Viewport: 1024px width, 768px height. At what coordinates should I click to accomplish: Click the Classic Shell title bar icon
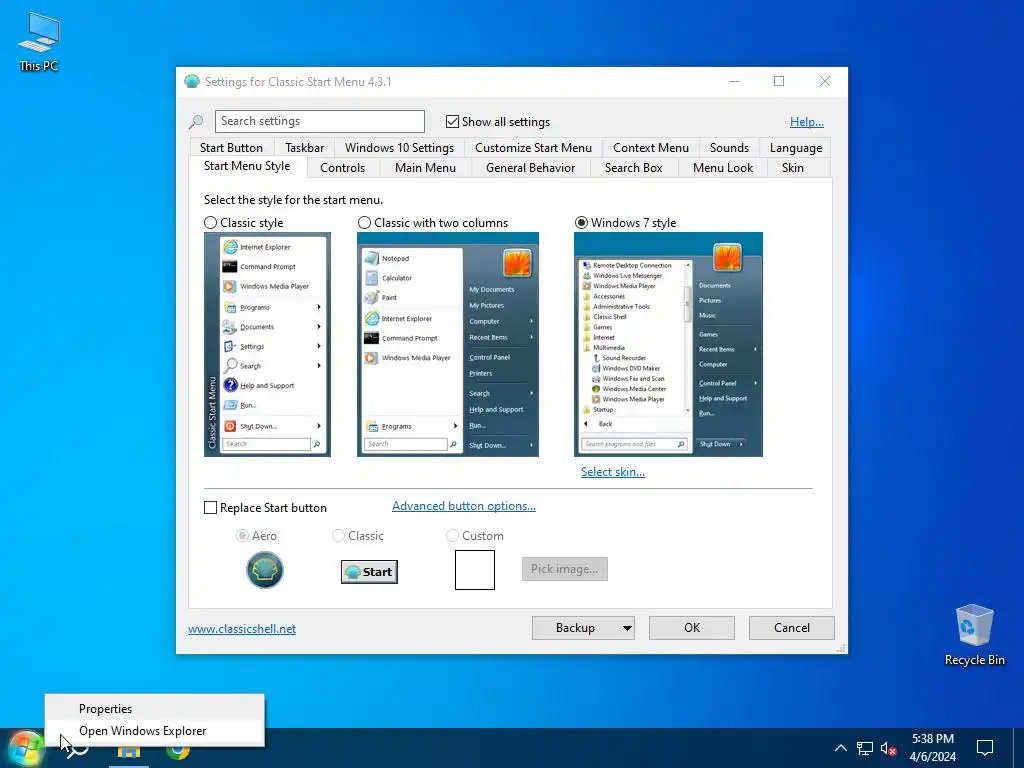tap(192, 82)
